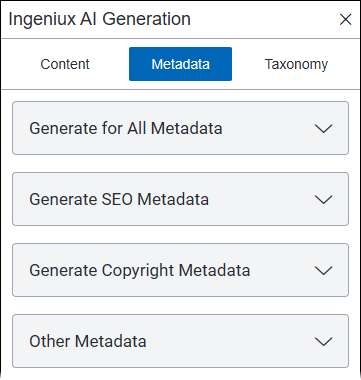
Task: Select the Metadata tab
Action: point(180,64)
